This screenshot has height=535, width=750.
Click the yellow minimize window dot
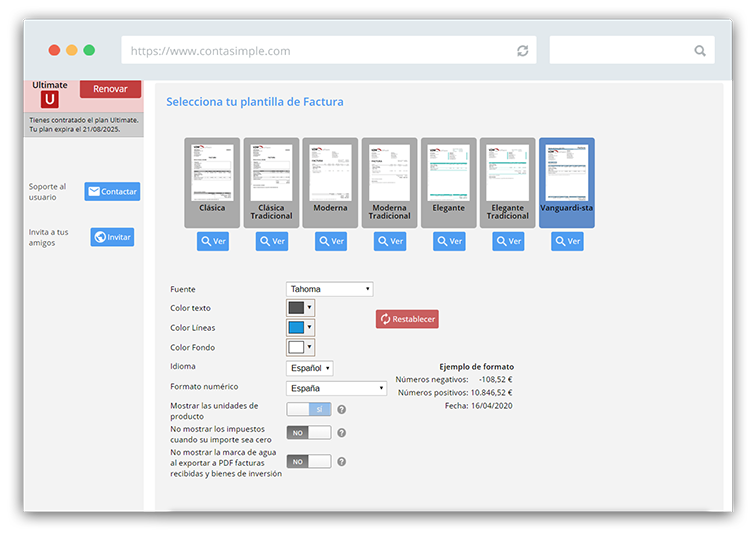[72, 50]
